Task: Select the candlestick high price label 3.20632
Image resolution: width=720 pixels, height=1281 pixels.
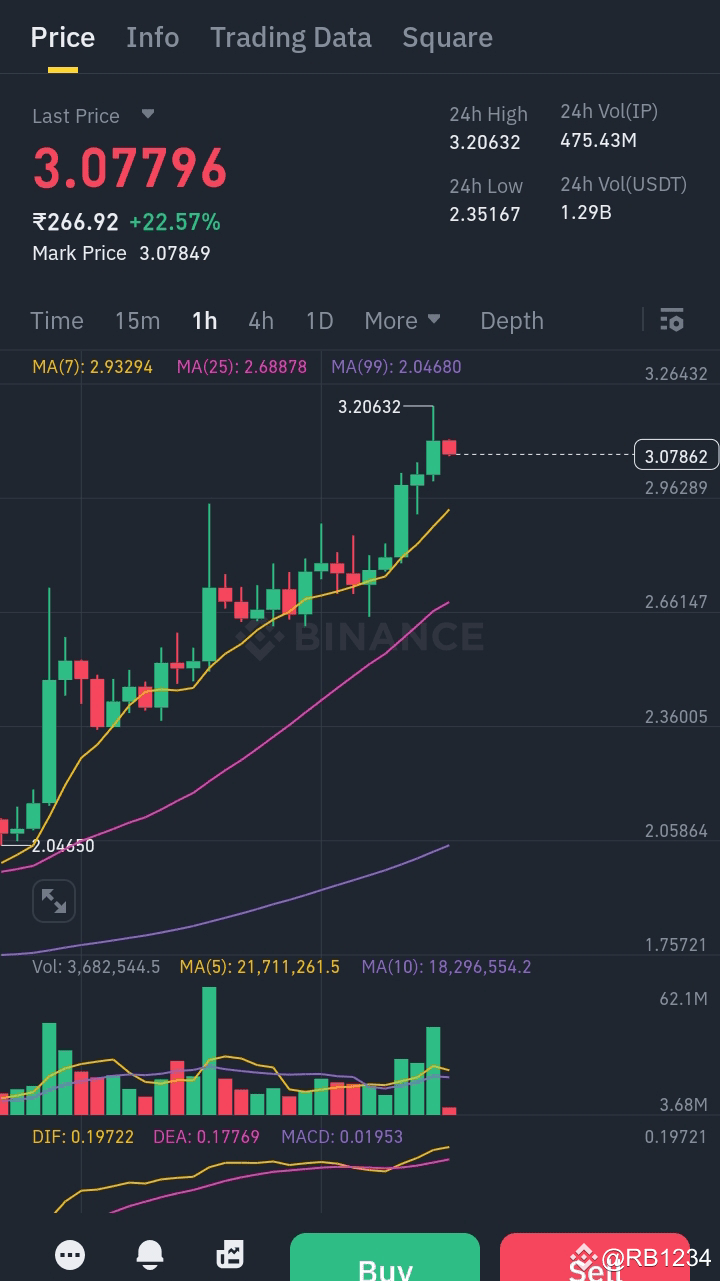Action: tap(369, 407)
